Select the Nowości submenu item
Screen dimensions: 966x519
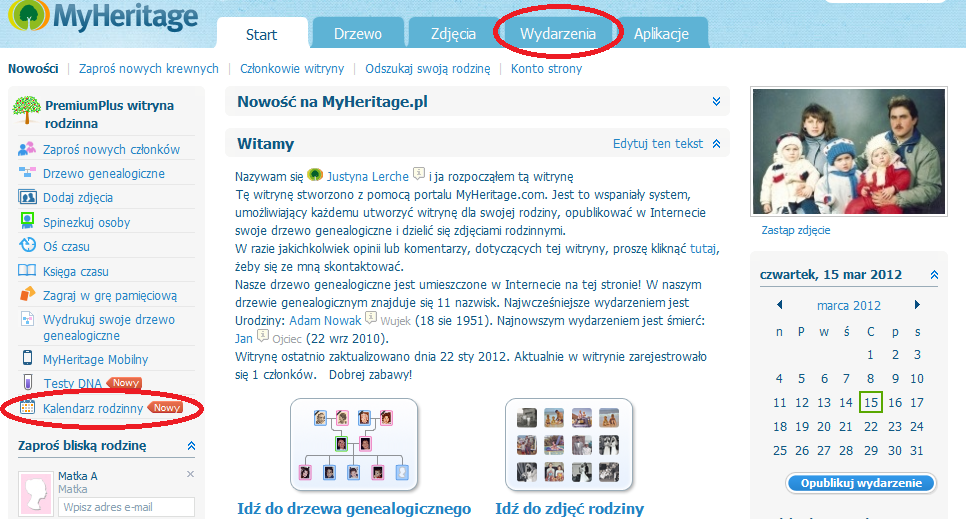click(33, 68)
